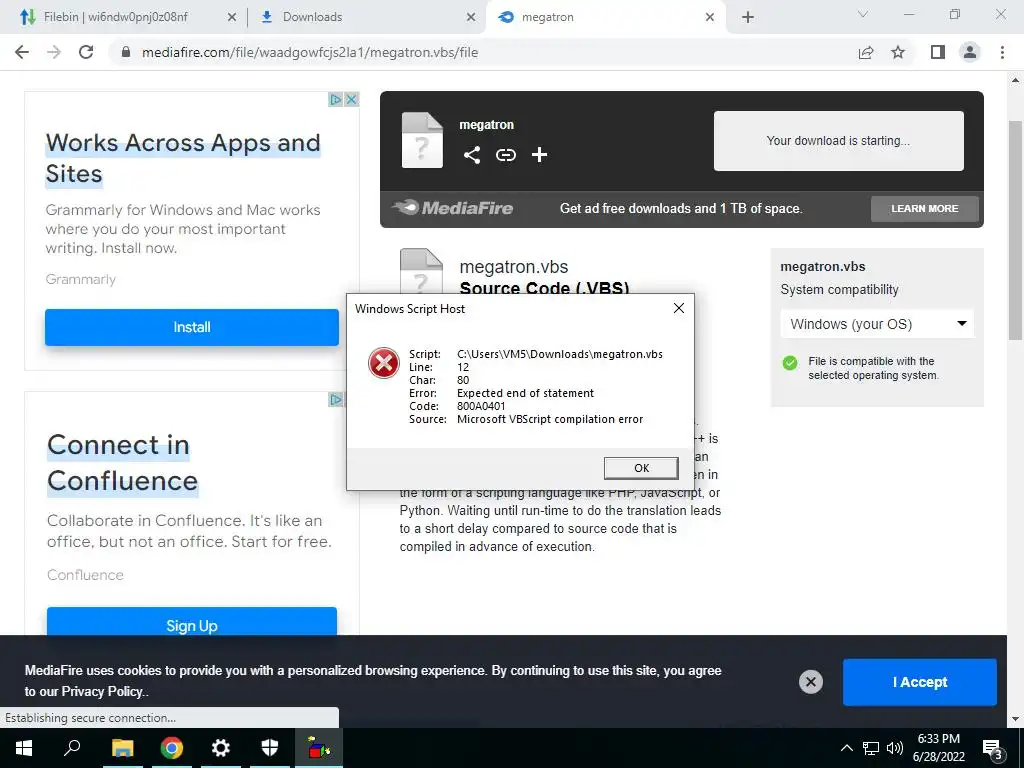Open the tab search chevron

click(x=863, y=14)
